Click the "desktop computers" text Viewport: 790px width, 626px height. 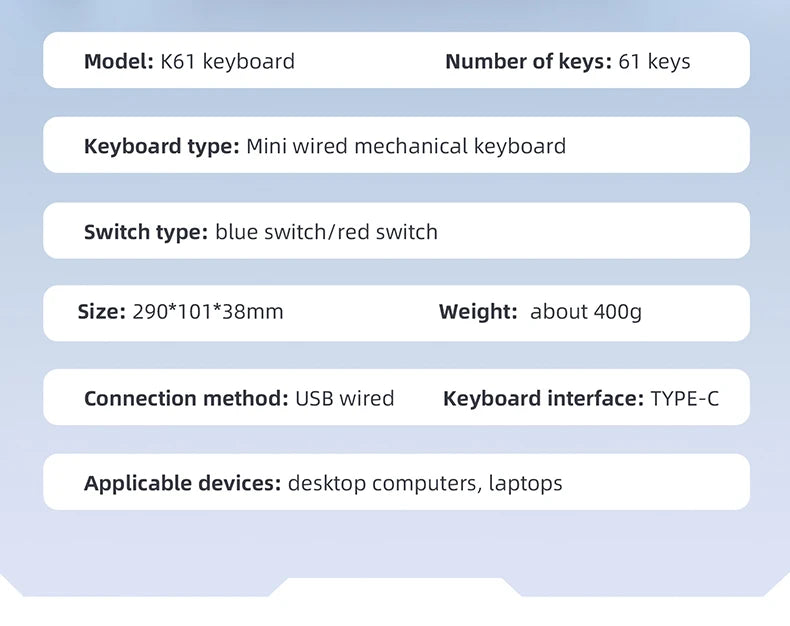(382, 484)
